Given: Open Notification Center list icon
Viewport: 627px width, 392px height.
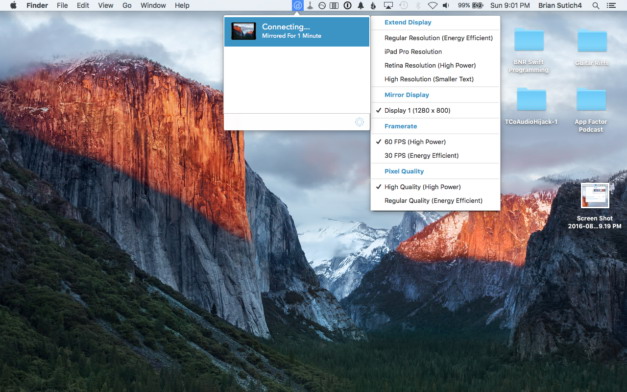Looking at the screenshot, I should click(x=611, y=6).
